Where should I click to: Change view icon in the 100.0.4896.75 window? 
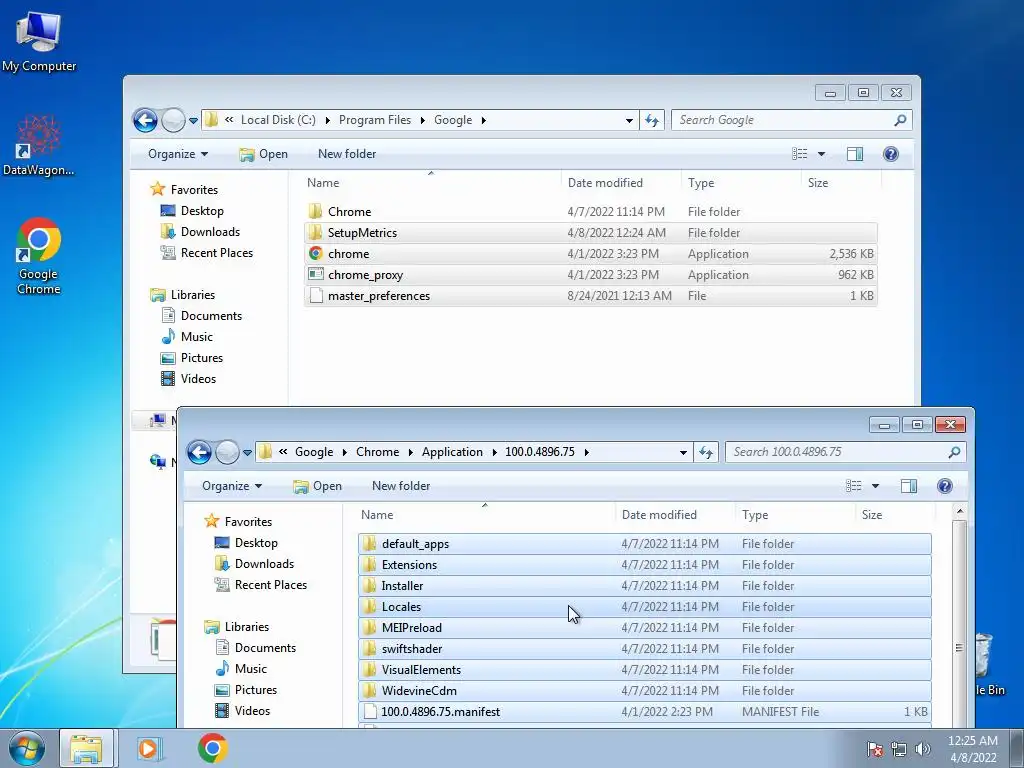(x=854, y=486)
